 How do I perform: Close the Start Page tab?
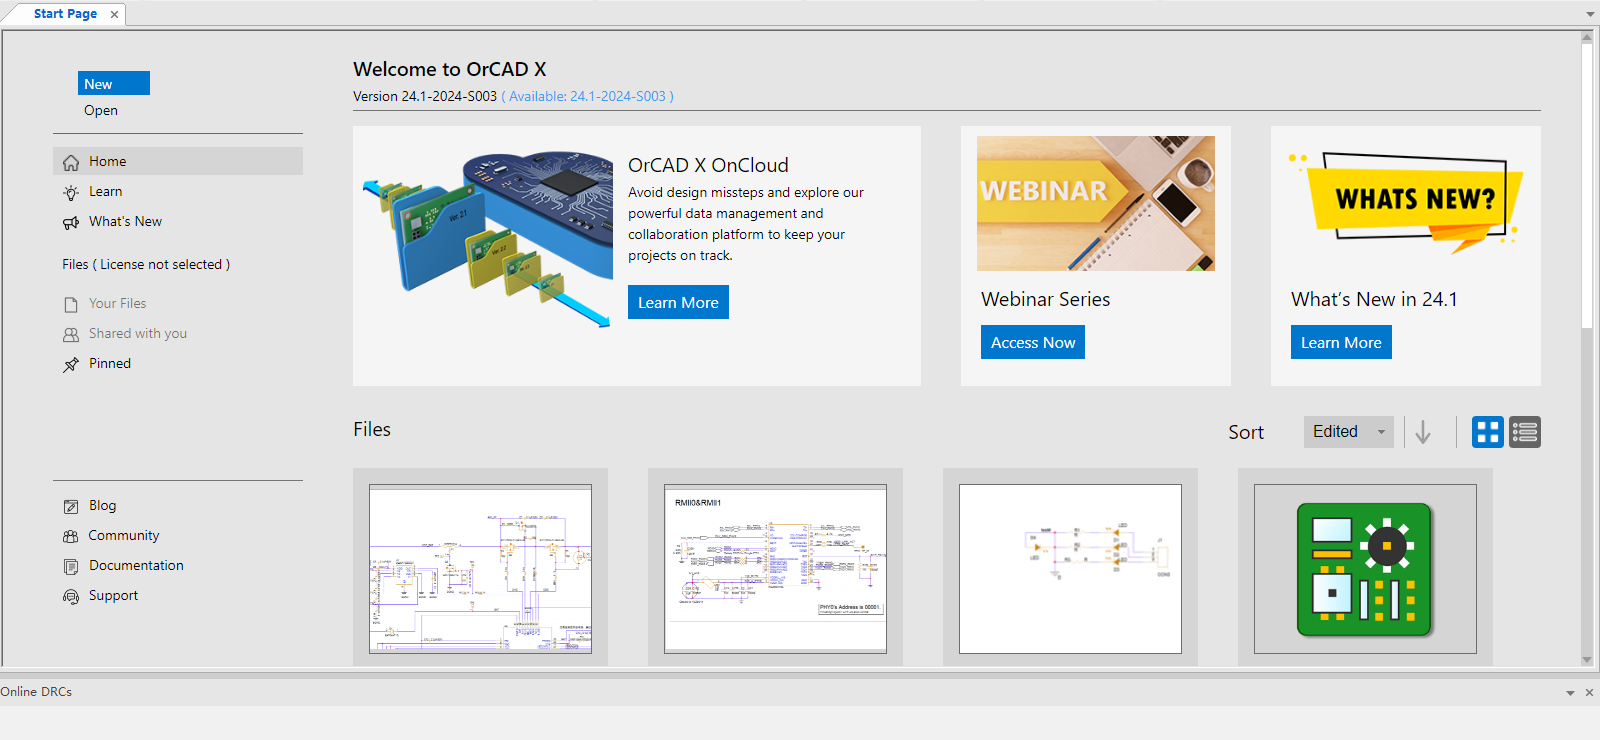[114, 14]
